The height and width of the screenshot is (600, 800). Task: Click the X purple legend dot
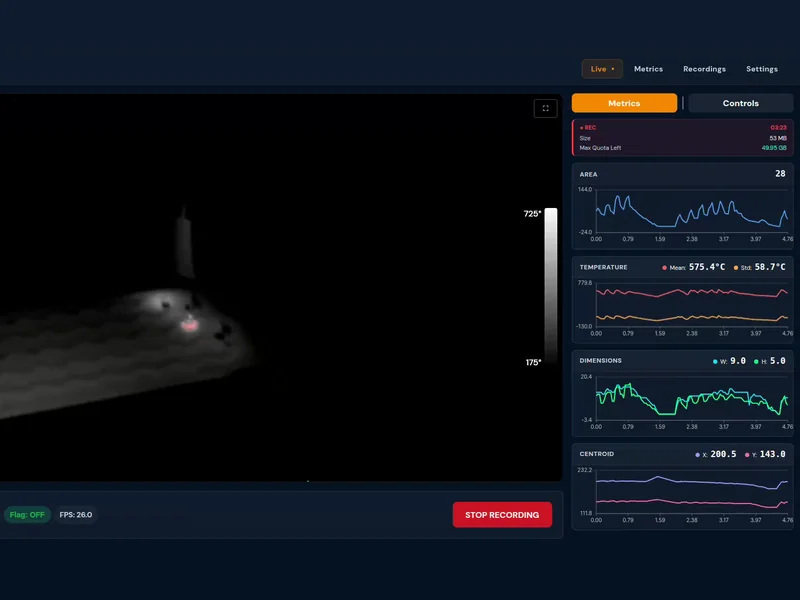697,455
